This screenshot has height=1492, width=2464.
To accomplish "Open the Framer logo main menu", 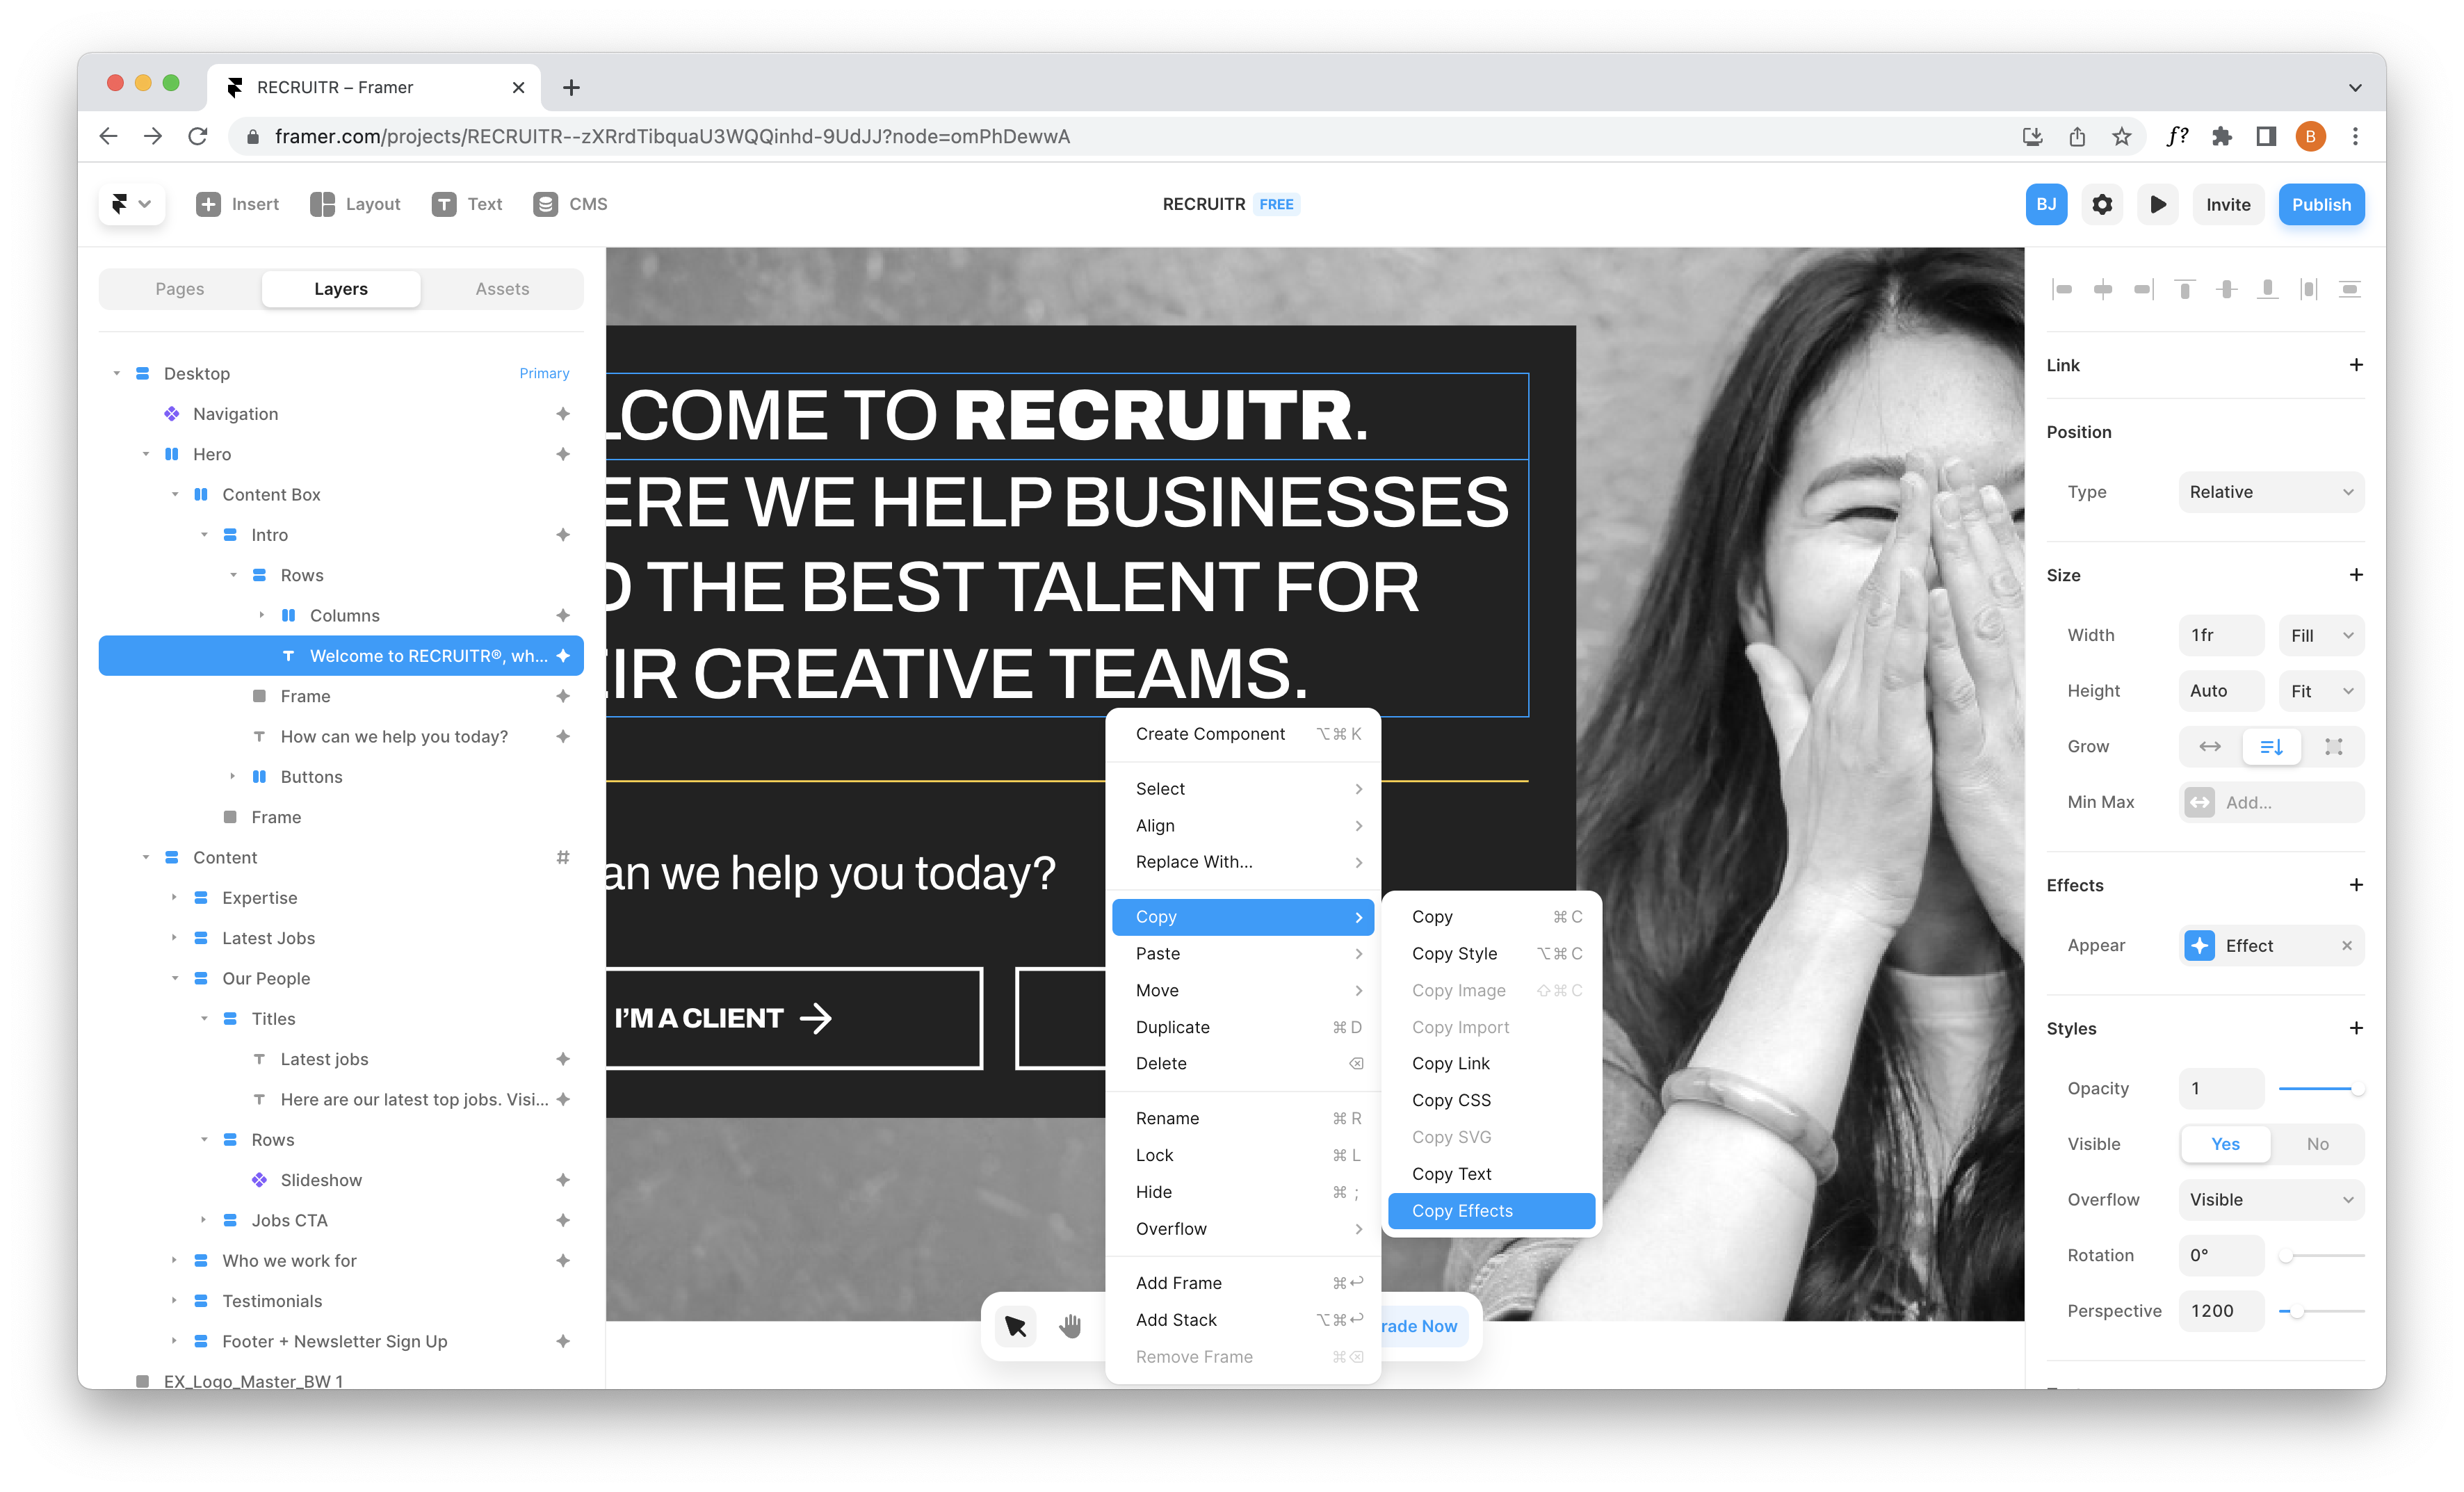I will (x=131, y=204).
